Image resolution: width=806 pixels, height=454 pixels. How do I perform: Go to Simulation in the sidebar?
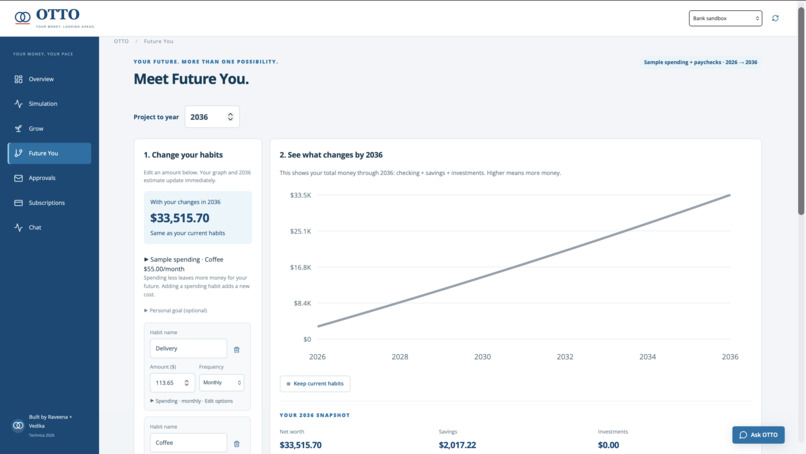click(49, 104)
